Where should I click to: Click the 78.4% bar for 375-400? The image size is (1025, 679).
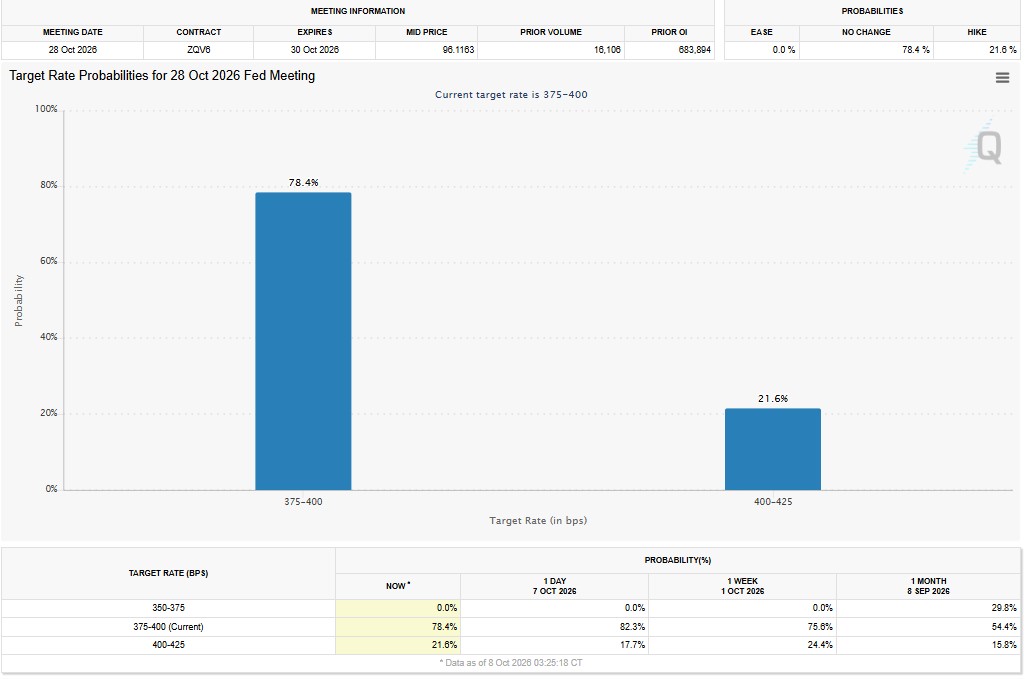(303, 341)
